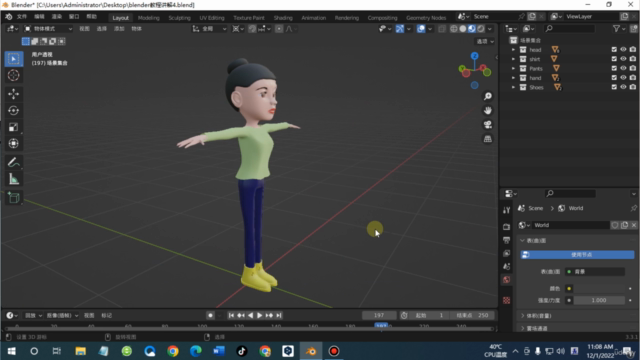
Task: Select the Add Cube tool
Action: click(x=13, y=198)
